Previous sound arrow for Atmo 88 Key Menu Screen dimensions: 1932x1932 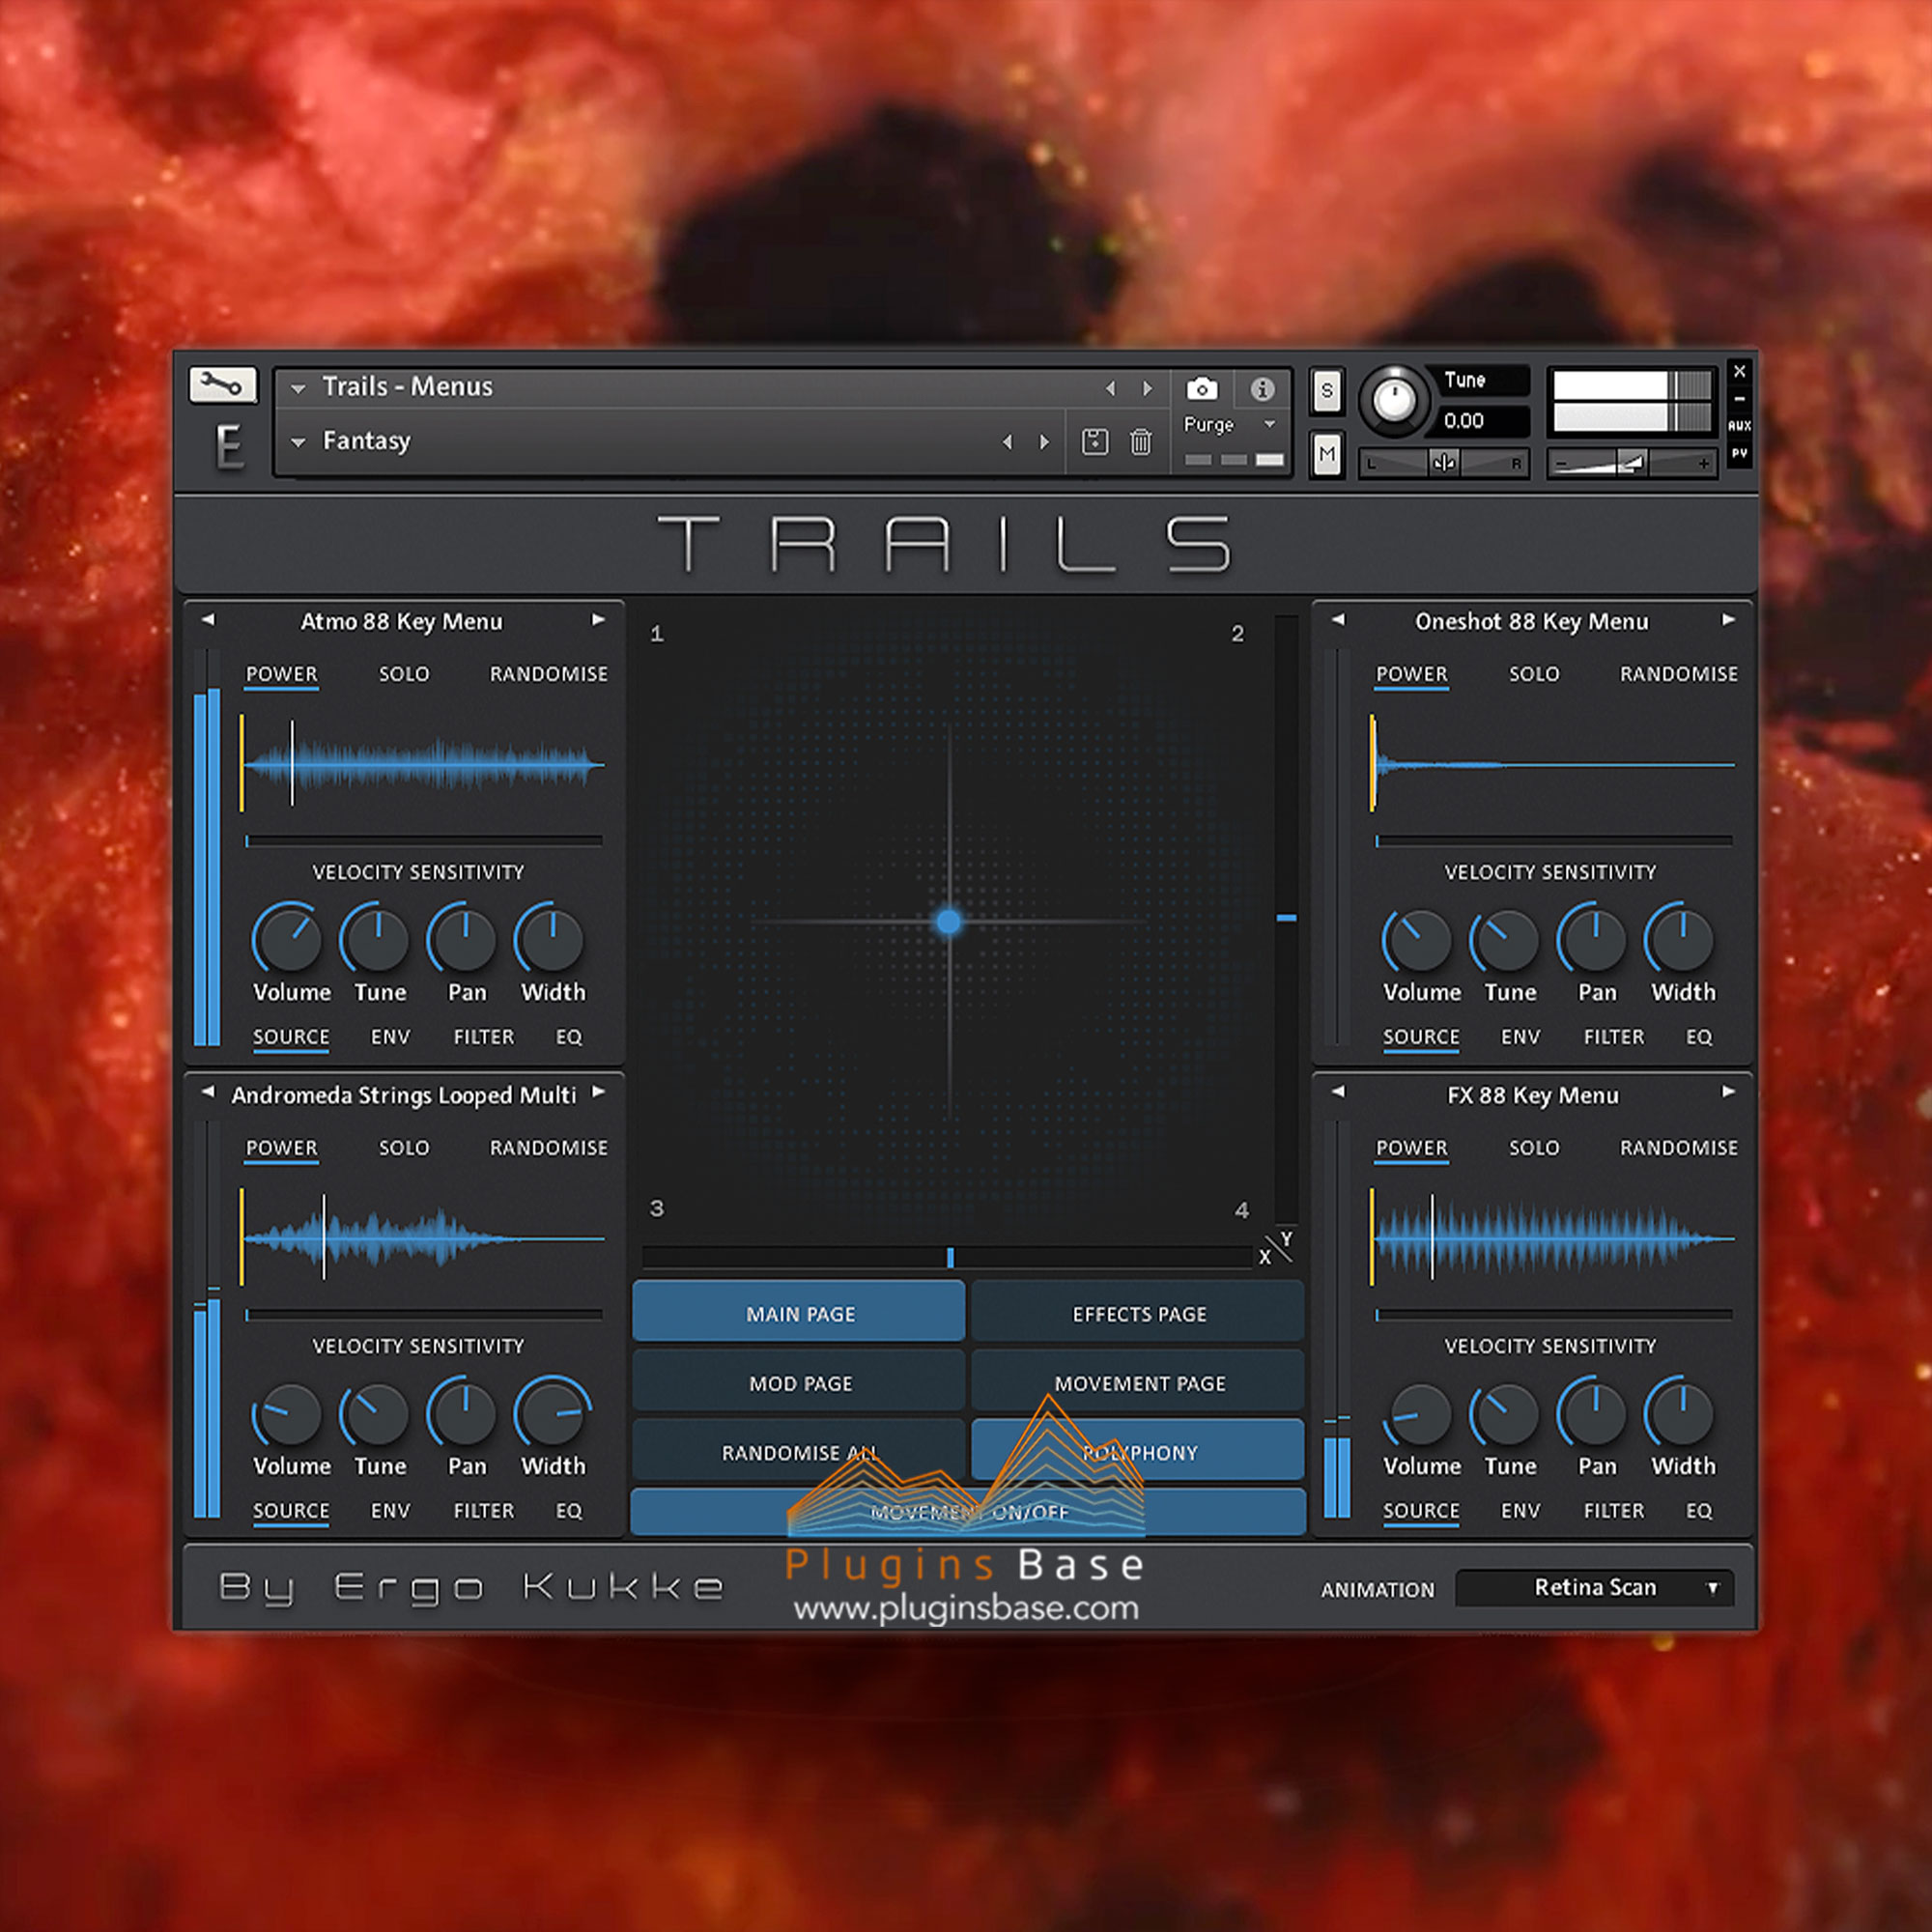point(208,620)
